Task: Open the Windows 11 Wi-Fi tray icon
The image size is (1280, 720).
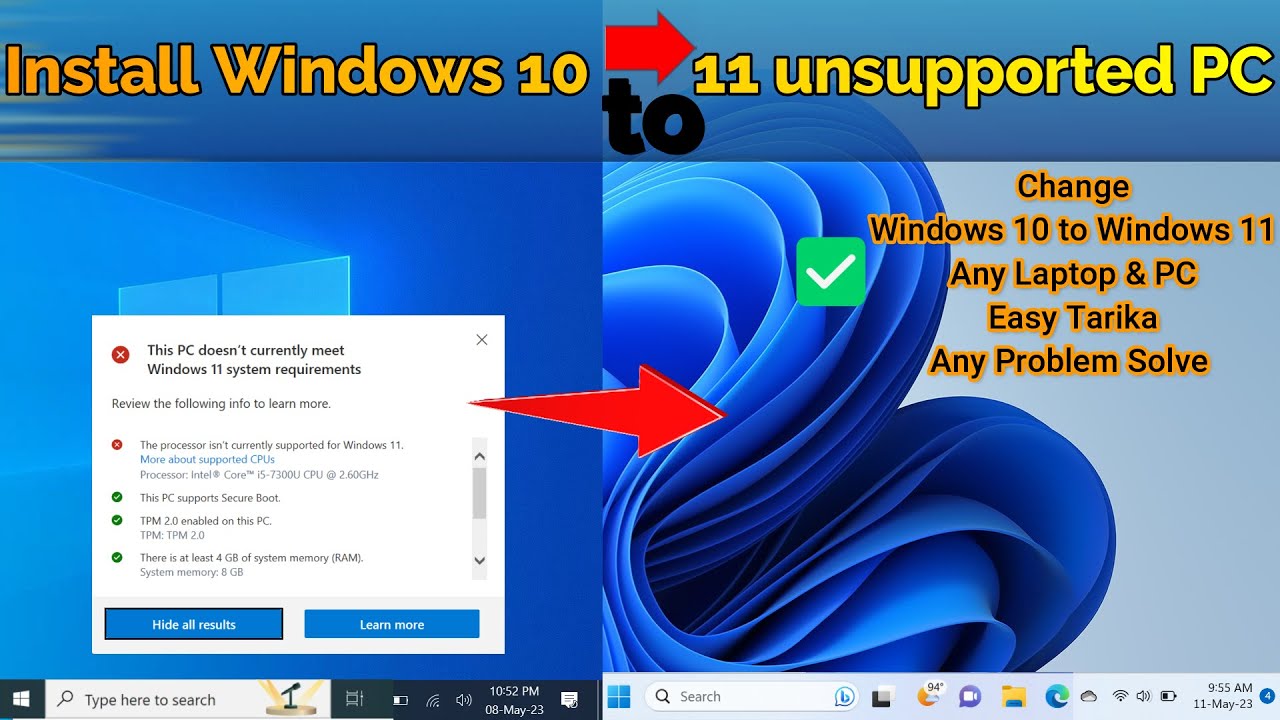Action: 1120,696
